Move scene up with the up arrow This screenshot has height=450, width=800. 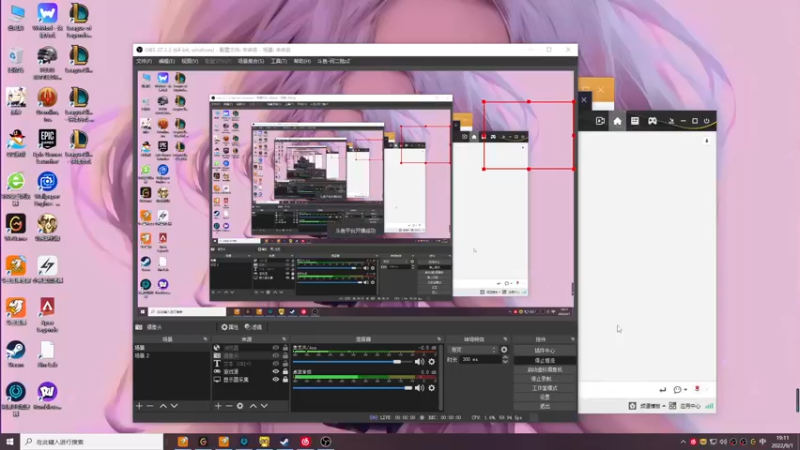tap(163, 406)
